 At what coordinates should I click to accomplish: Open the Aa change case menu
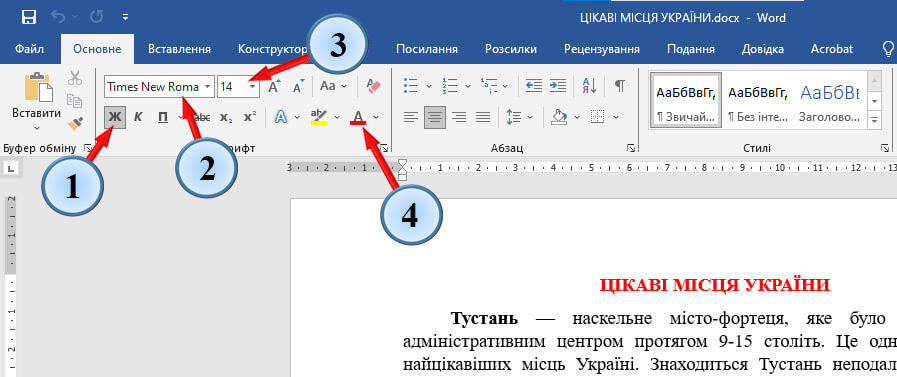(333, 86)
